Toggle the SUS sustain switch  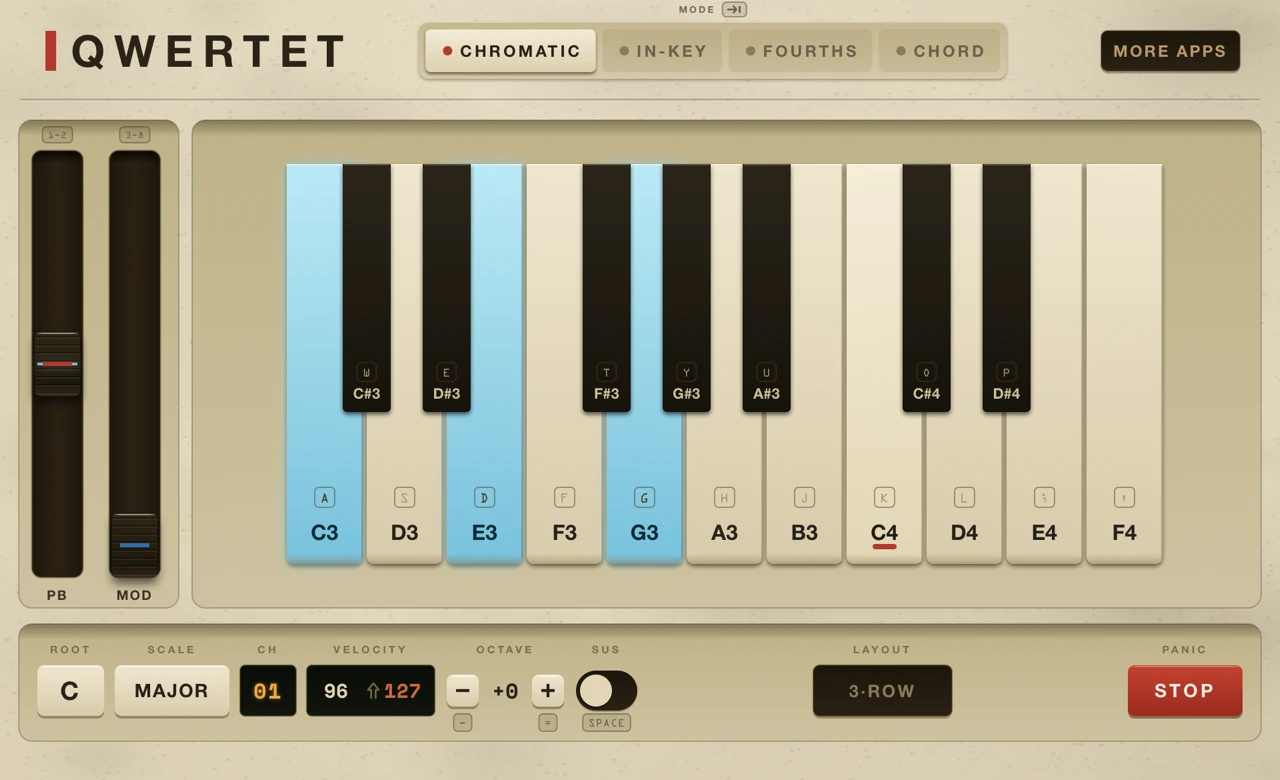[606, 690]
